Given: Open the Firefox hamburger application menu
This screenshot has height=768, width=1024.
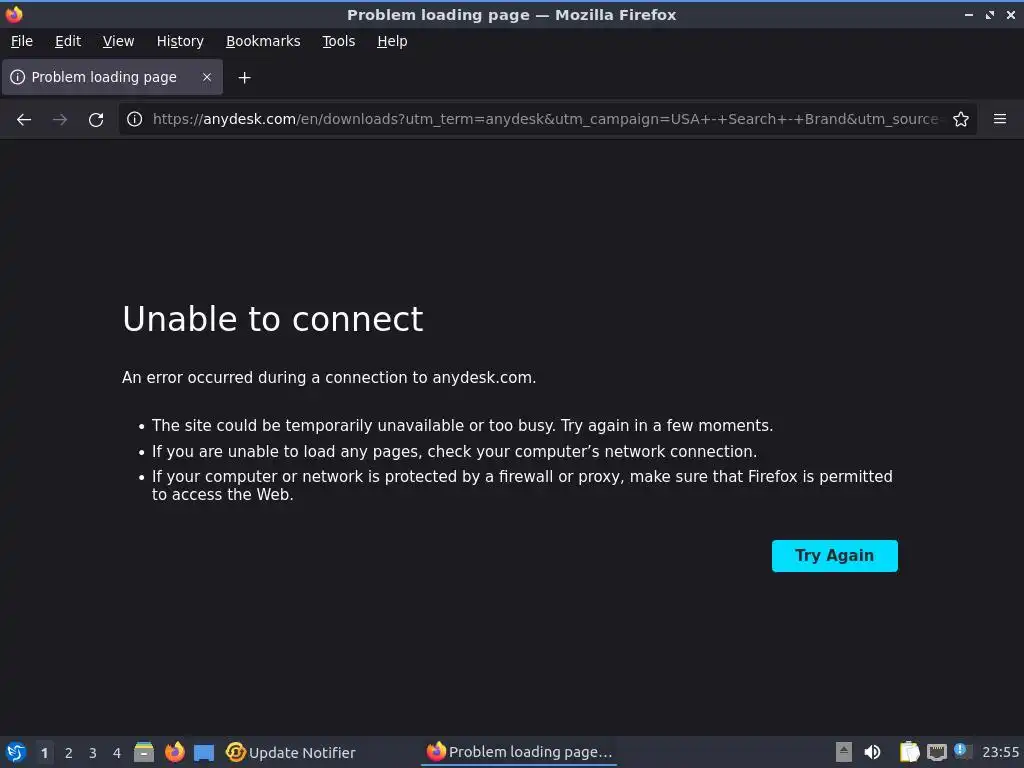Looking at the screenshot, I should [x=1000, y=119].
